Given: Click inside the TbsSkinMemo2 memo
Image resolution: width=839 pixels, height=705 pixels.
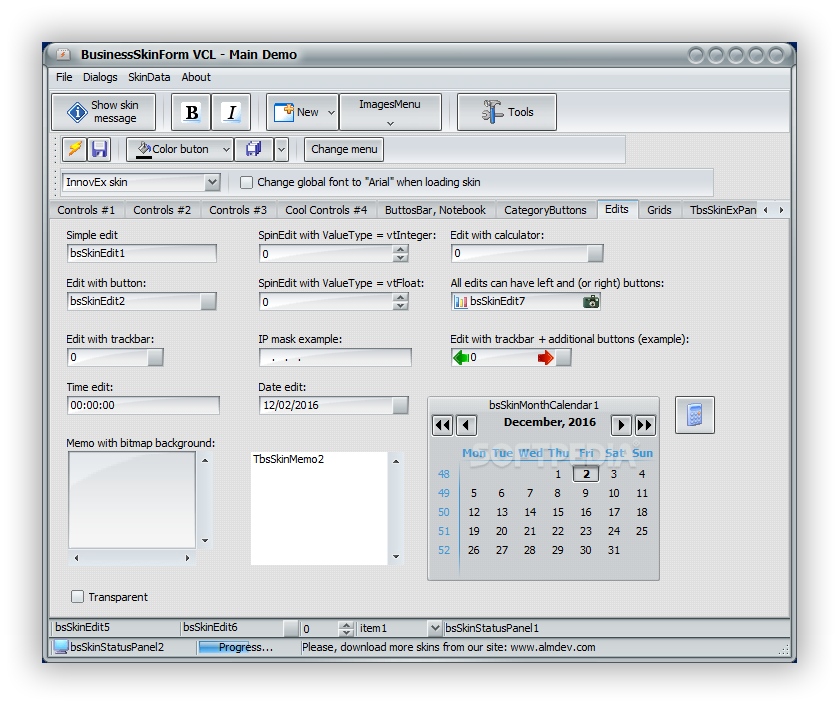Looking at the screenshot, I should 319,508.
